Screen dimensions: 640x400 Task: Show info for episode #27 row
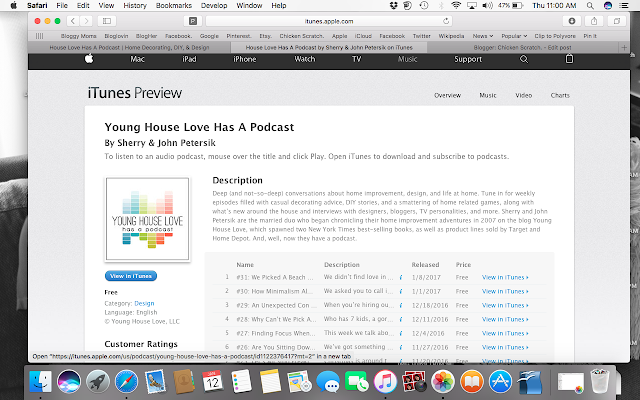401,333
